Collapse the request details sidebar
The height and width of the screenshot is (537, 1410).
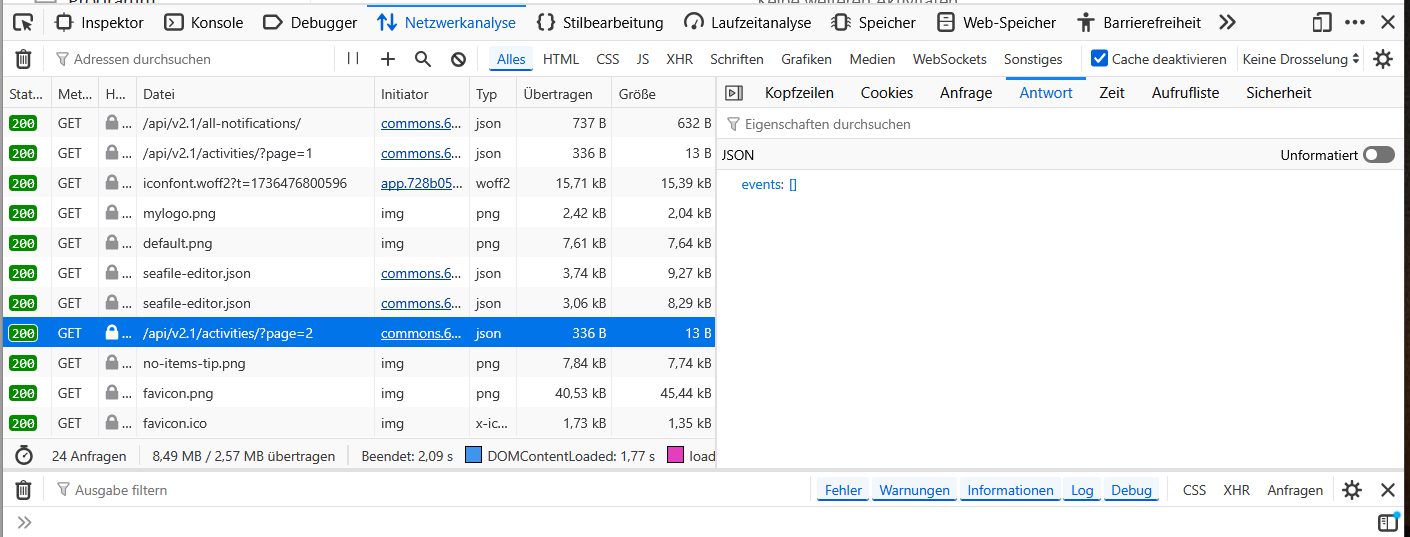tap(734, 93)
